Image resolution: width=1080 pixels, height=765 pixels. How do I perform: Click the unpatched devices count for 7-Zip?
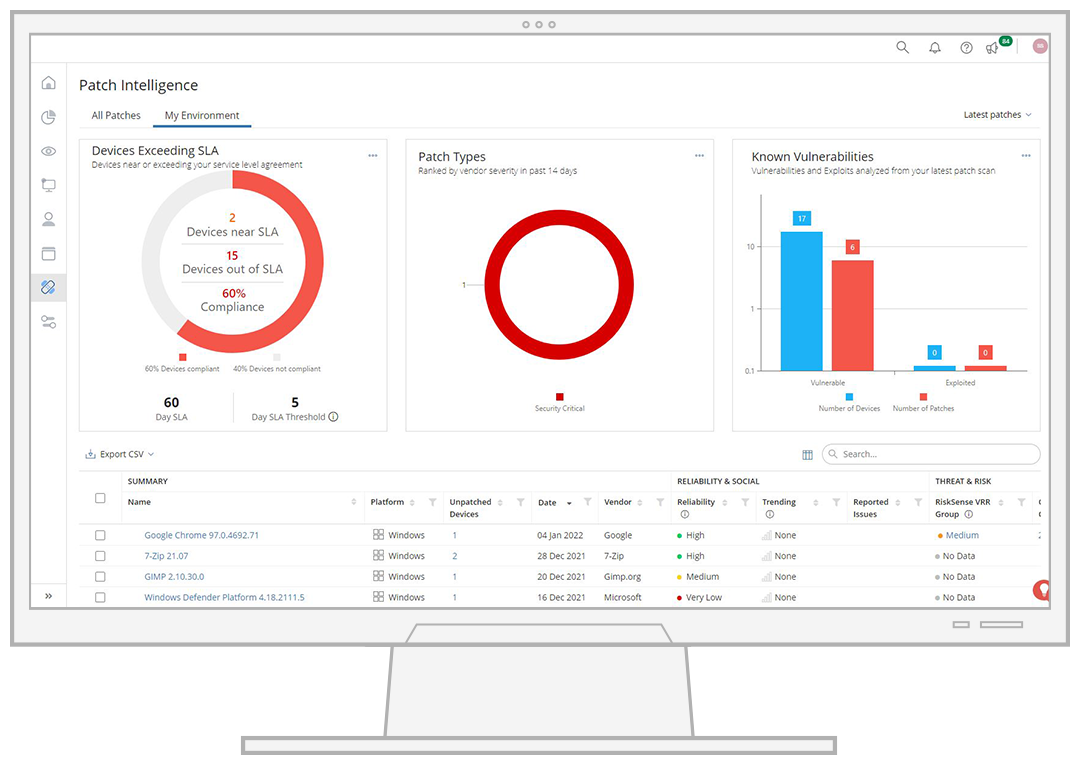pyautogui.click(x=455, y=556)
